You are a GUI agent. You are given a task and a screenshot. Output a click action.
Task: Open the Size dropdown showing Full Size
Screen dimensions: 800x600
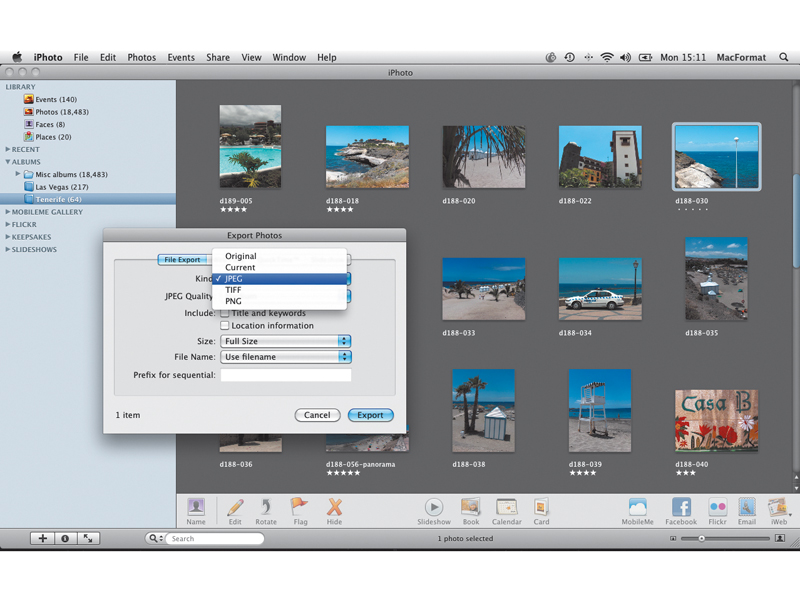pos(286,340)
